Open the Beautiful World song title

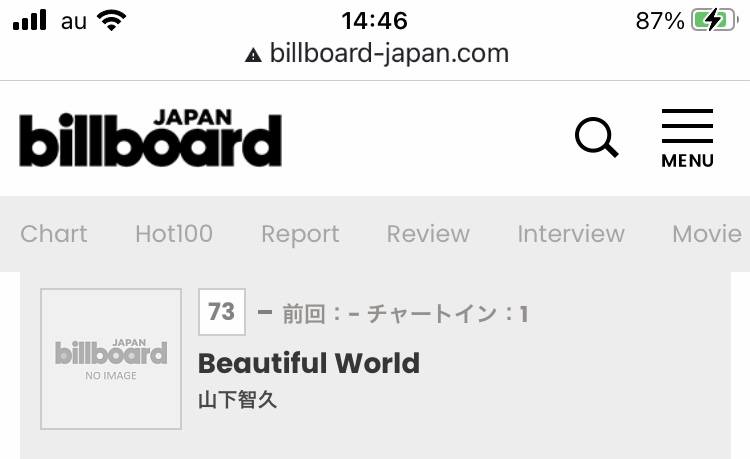[x=309, y=363]
